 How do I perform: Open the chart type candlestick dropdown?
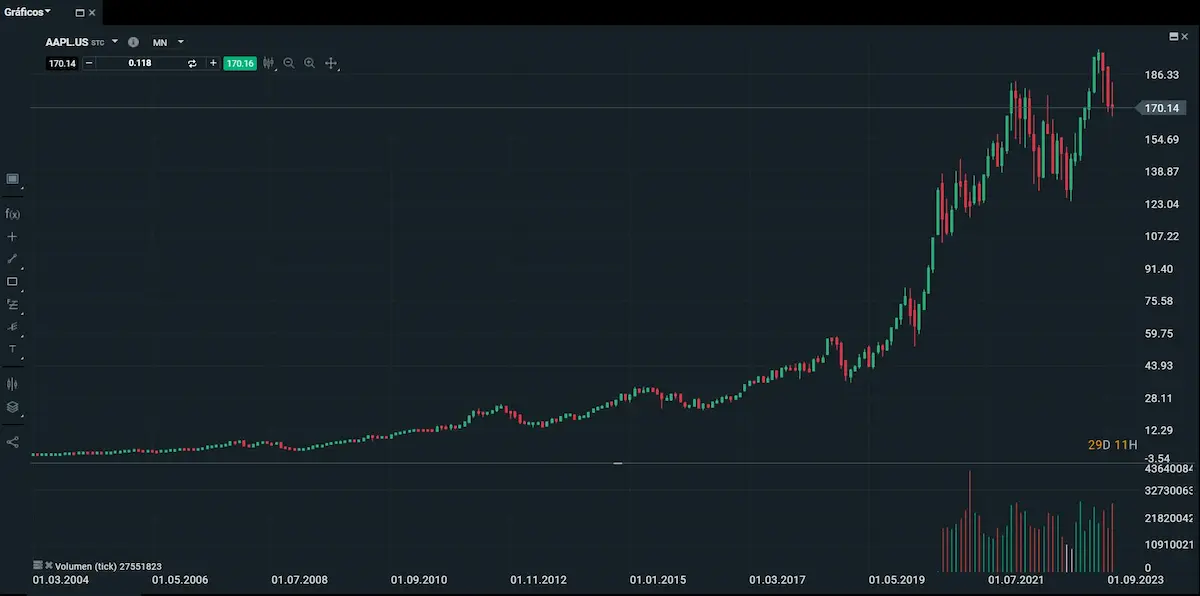click(x=268, y=63)
